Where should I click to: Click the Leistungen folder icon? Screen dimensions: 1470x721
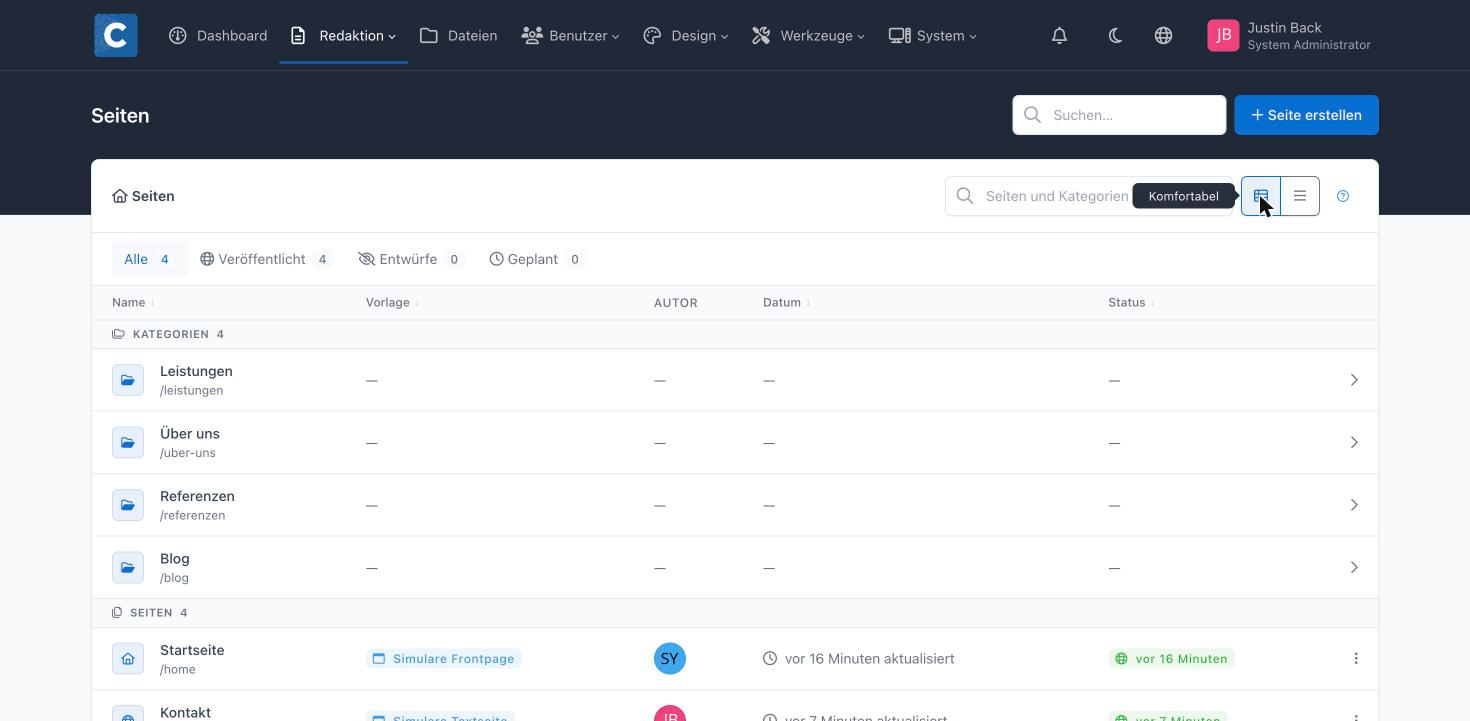[128, 380]
